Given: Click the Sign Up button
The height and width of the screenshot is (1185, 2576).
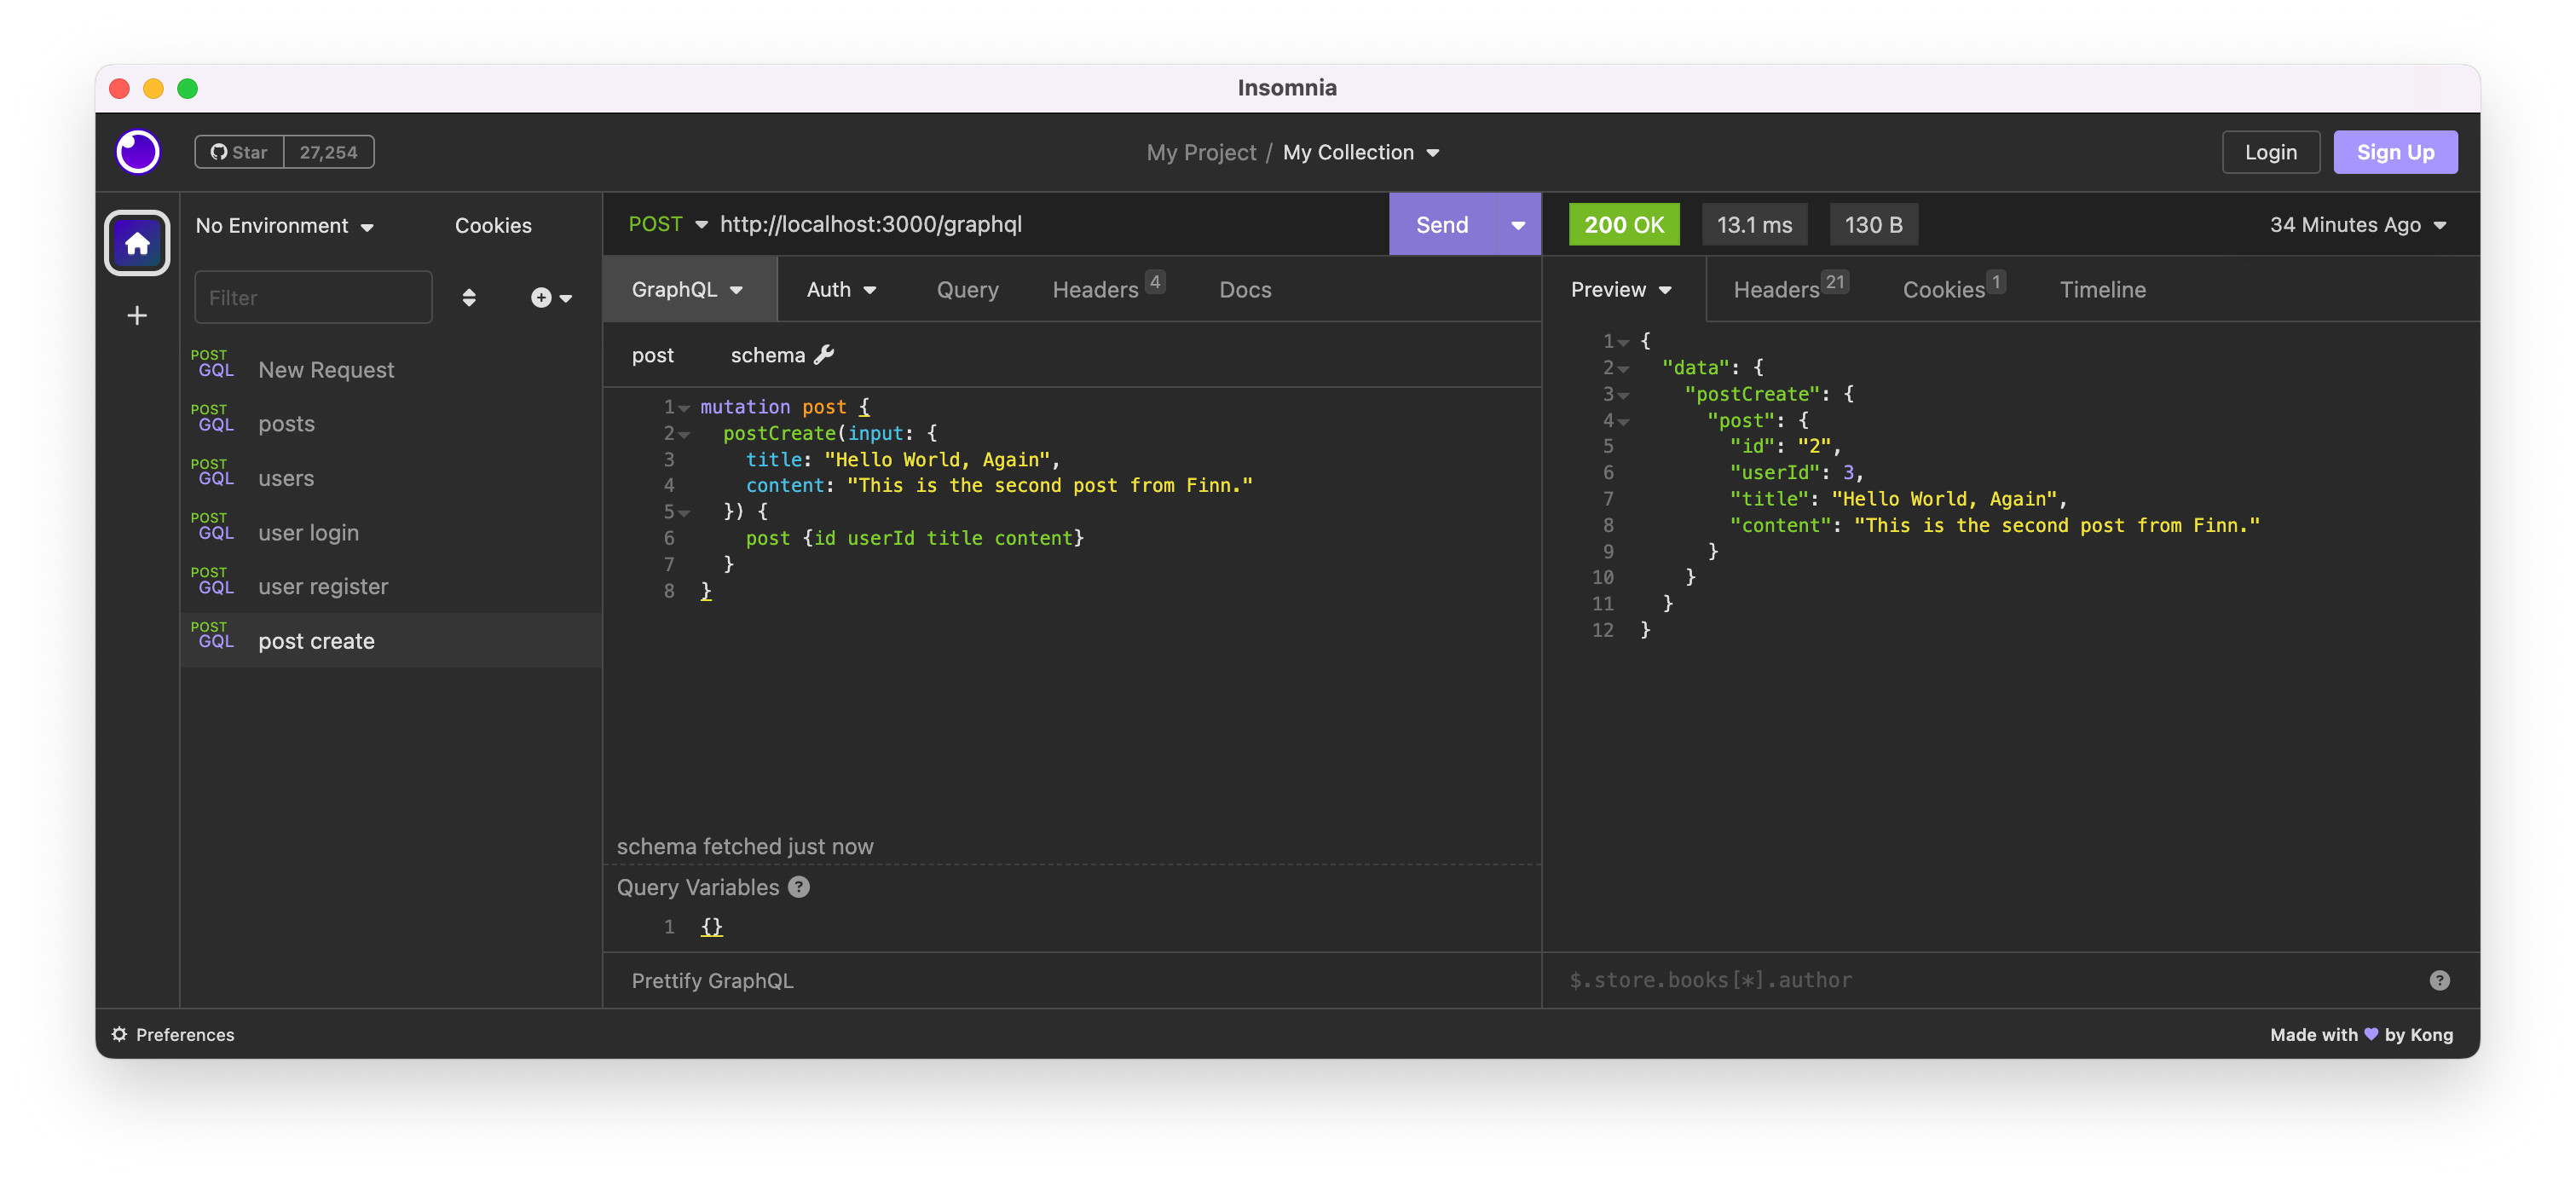Looking at the screenshot, I should pyautogui.click(x=2395, y=152).
